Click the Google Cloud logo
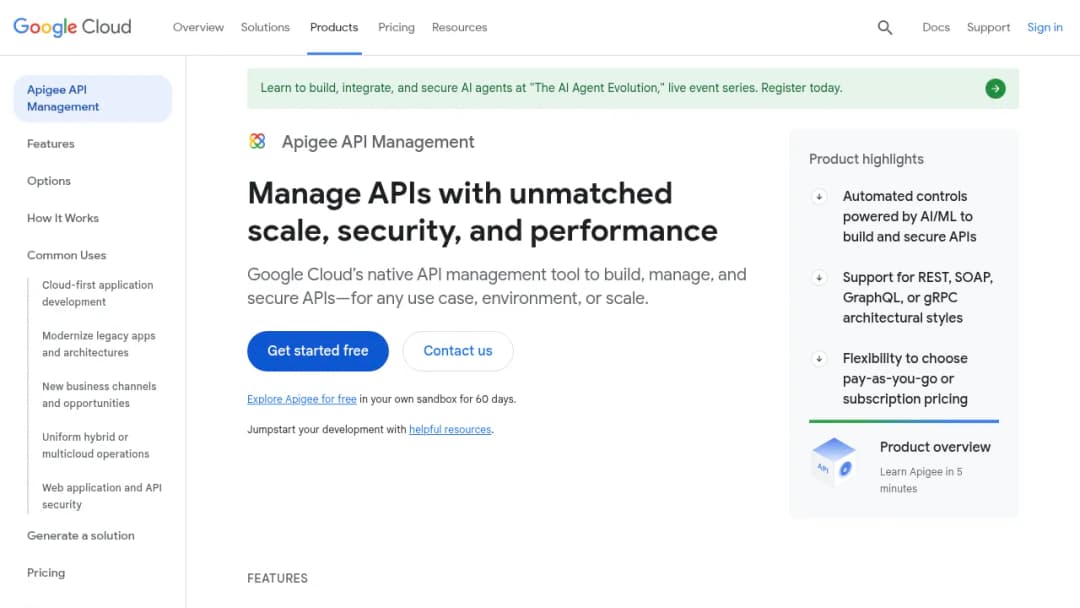The image size is (1080, 608). tap(72, 27)
